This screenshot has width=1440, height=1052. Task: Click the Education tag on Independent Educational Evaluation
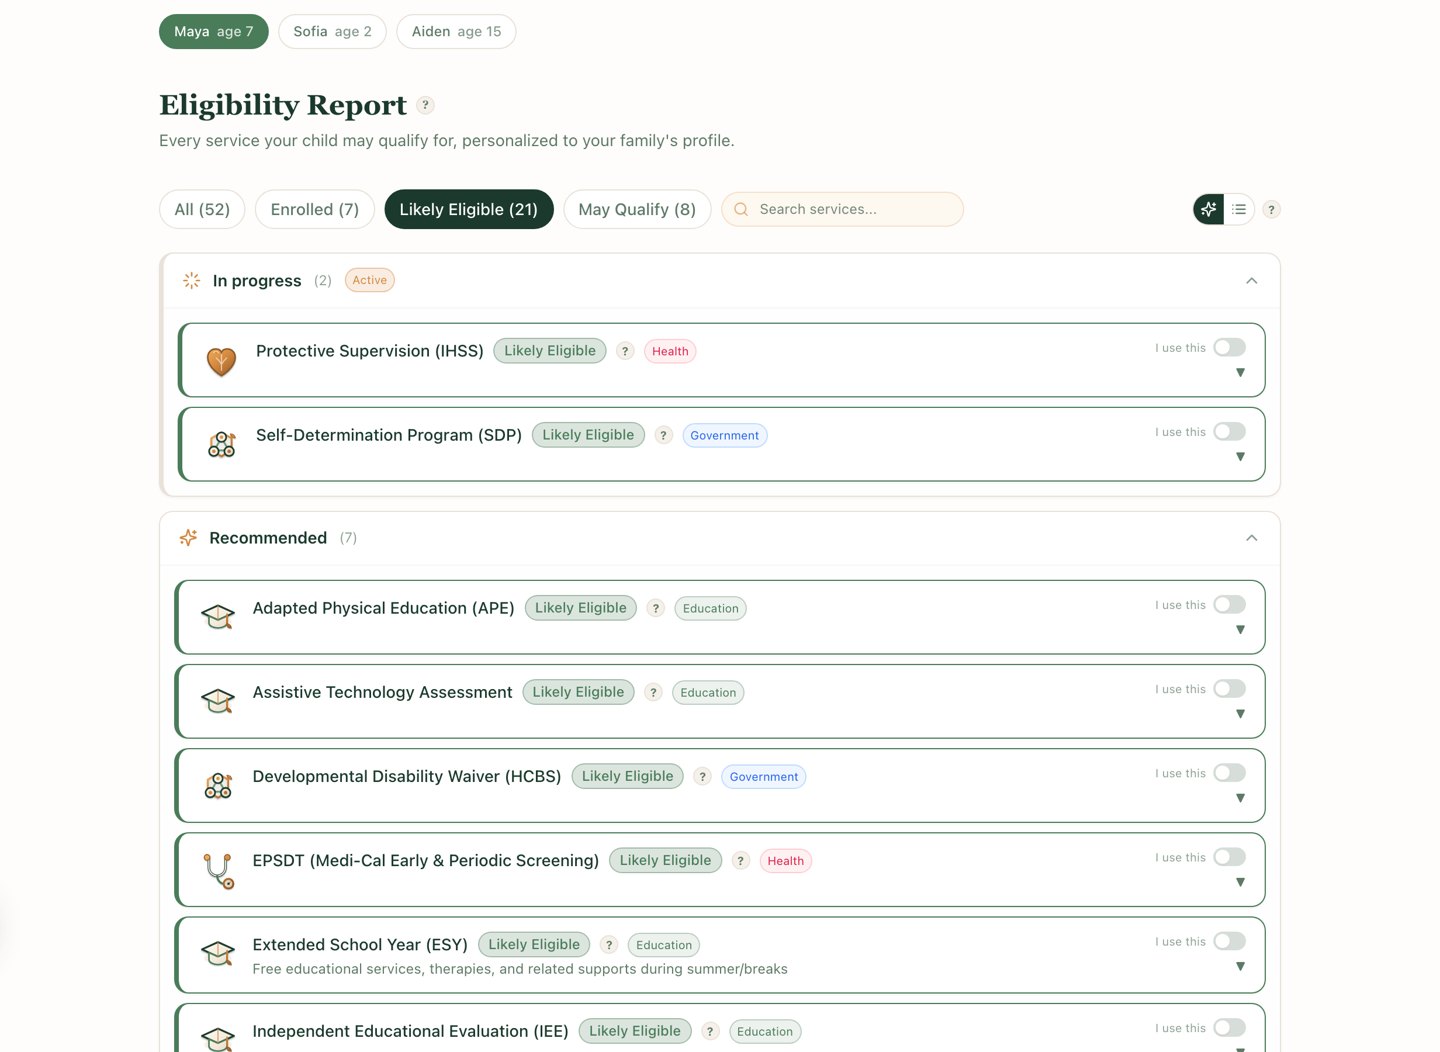(765, 1031)
